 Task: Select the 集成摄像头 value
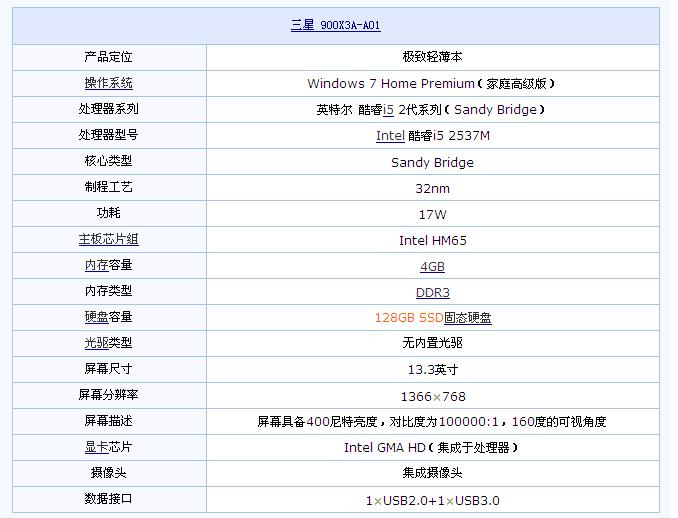click(x=432, y=473)
